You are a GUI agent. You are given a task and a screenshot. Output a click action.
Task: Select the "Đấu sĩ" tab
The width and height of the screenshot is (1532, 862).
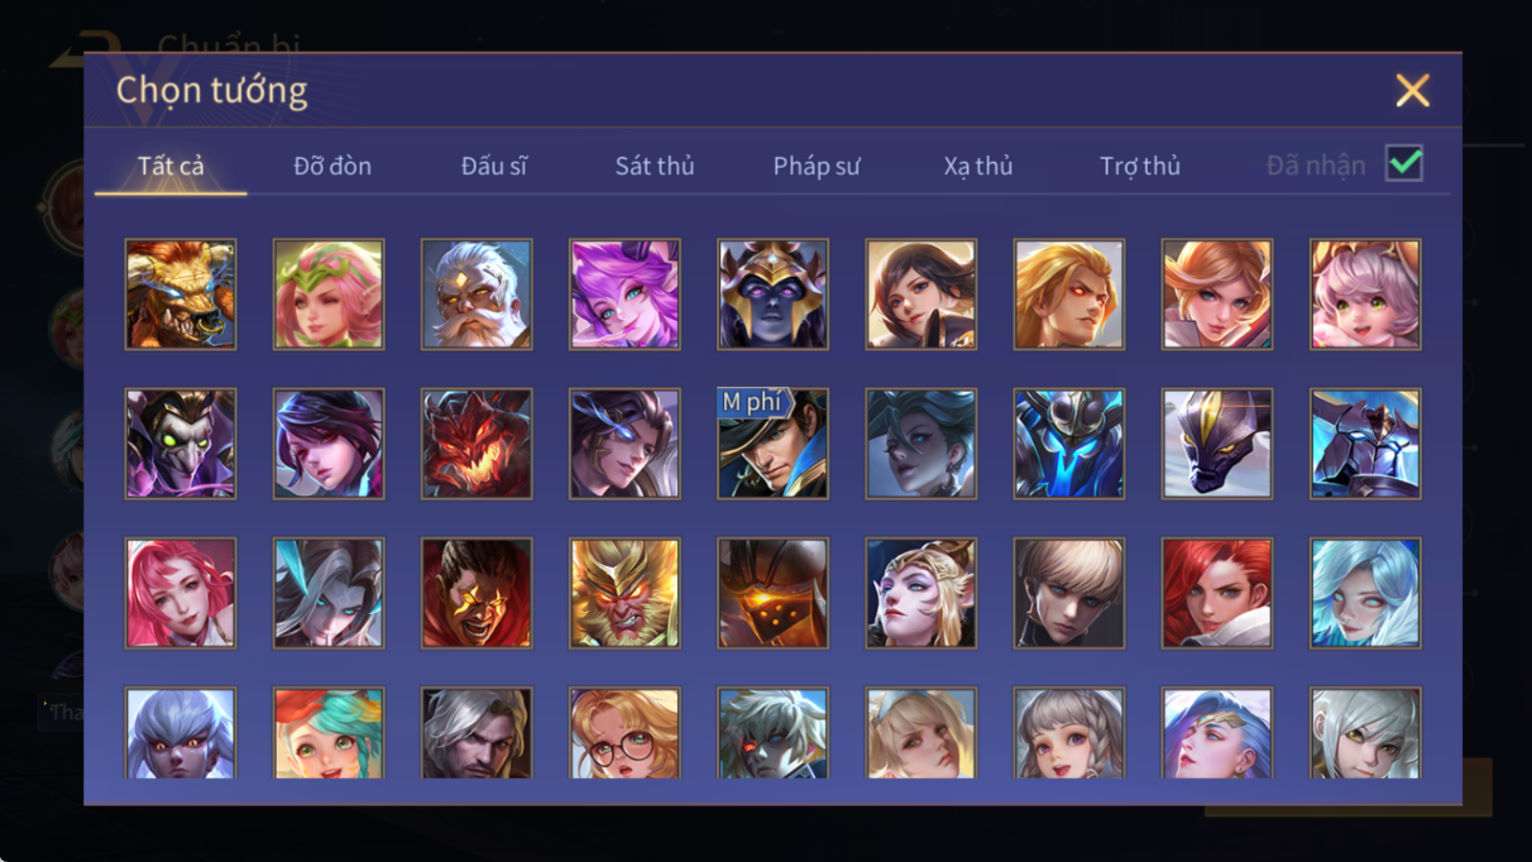[x=493, y=166]
